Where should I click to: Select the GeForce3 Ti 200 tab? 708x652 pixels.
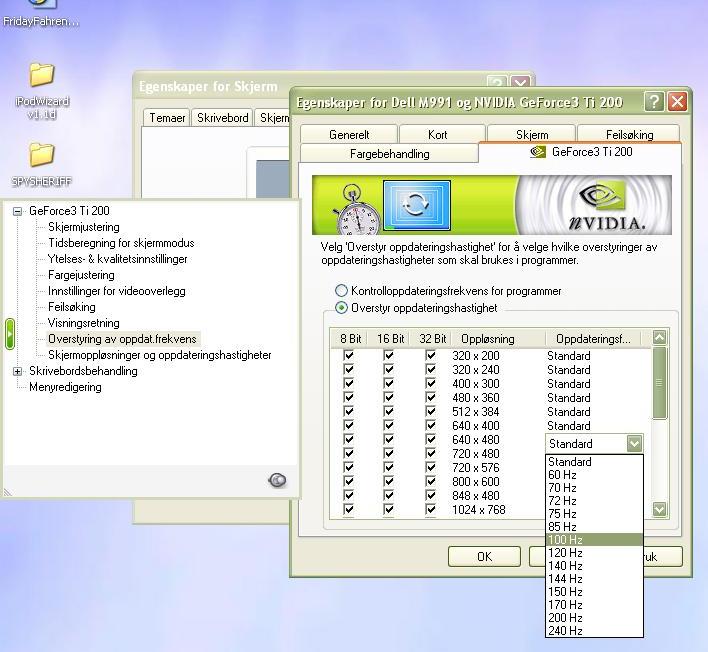pyautogui.click(x=581, y=152)
